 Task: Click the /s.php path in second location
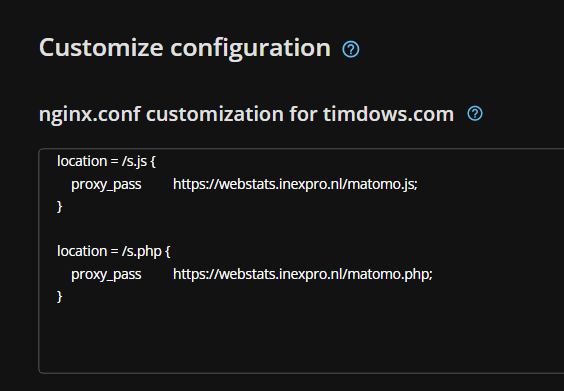click(141, 251)
